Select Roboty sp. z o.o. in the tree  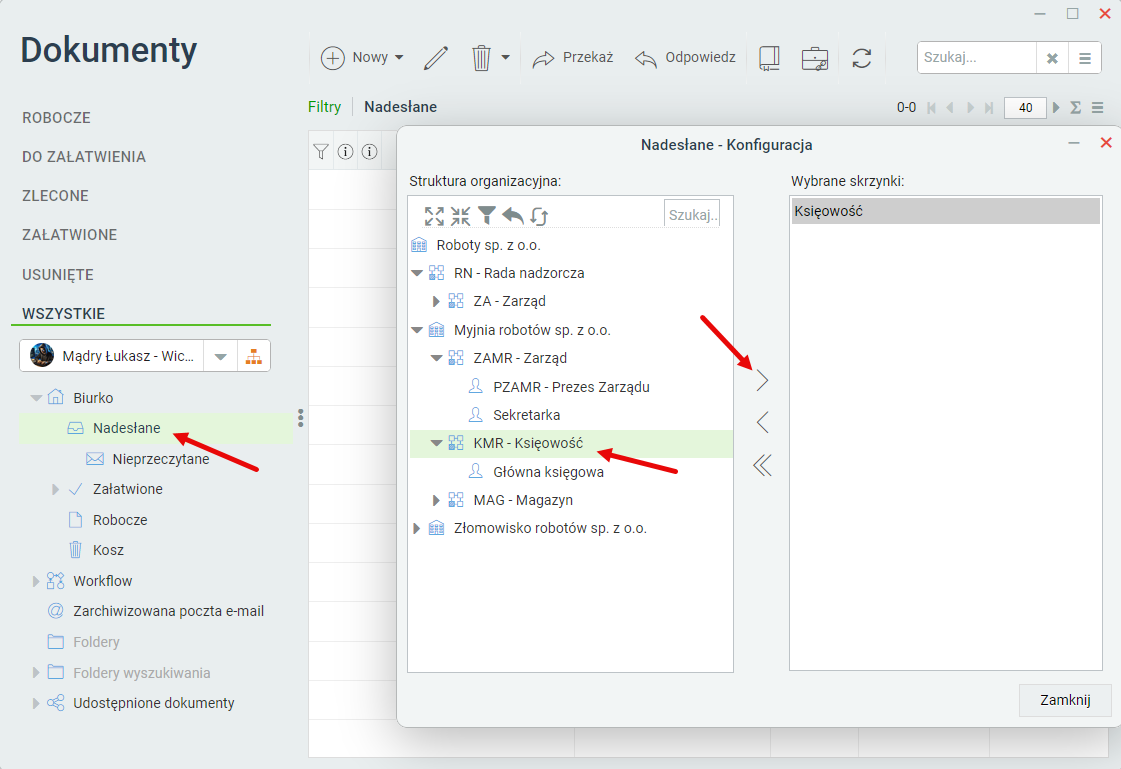pyautogui.click(x=488, y=245)
